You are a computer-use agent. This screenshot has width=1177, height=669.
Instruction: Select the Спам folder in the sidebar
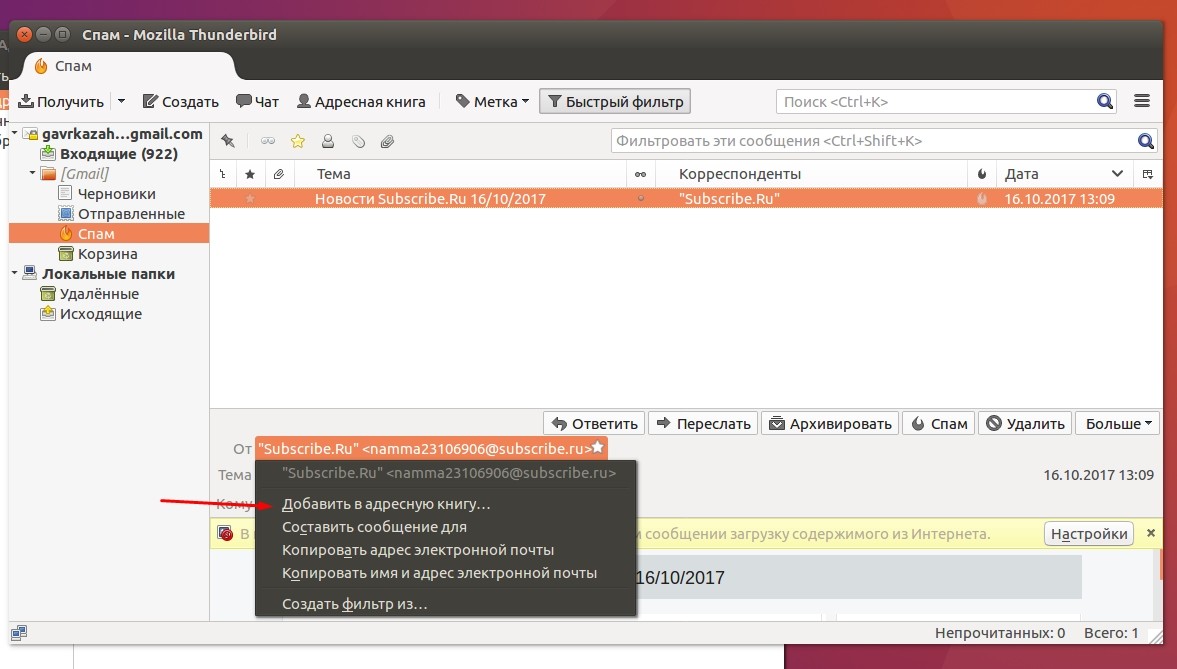point(109,234)
